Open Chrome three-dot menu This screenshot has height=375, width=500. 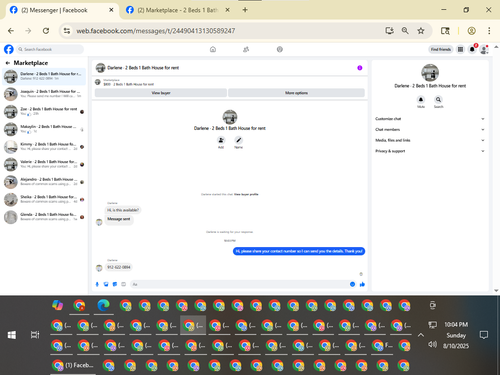click(x=489, y=31)
